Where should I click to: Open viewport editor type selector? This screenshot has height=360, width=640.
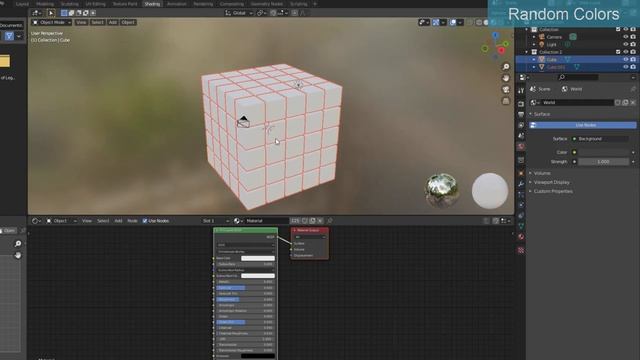37,13
